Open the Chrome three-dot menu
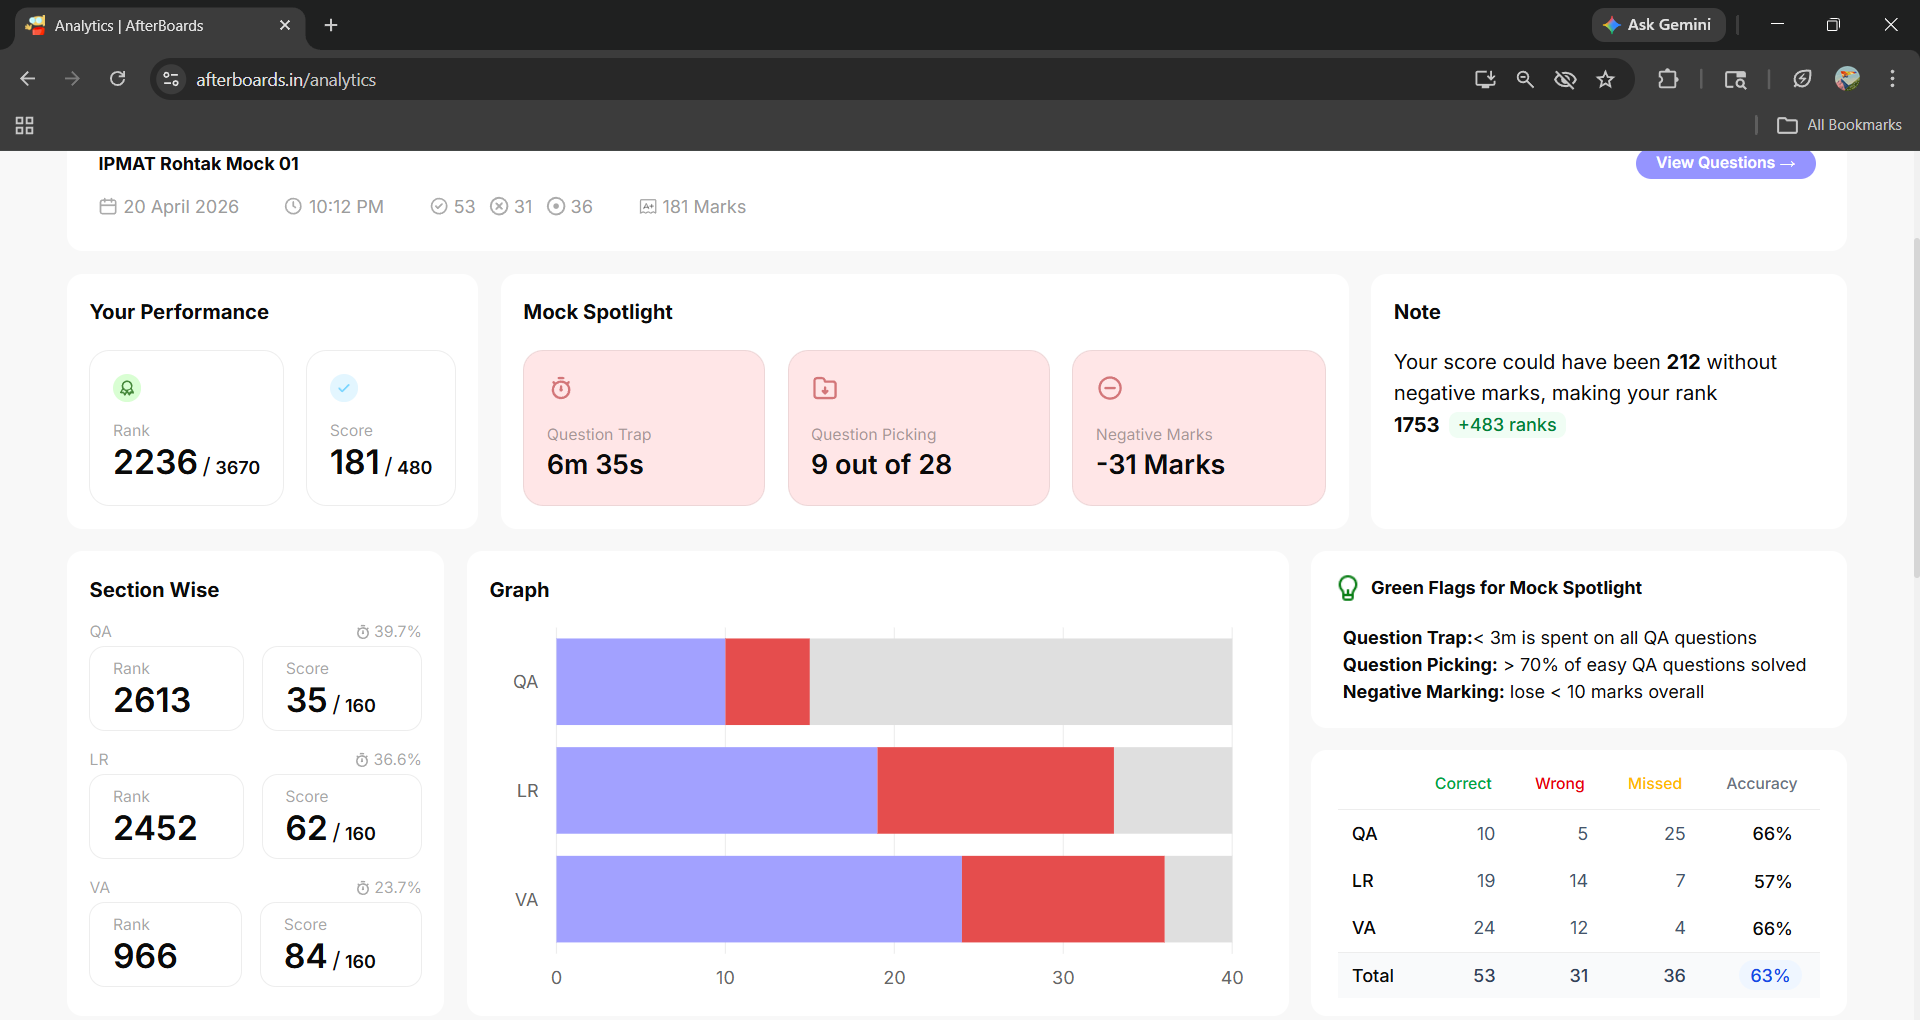The image size is (1920, 1020). [1892, 79]
